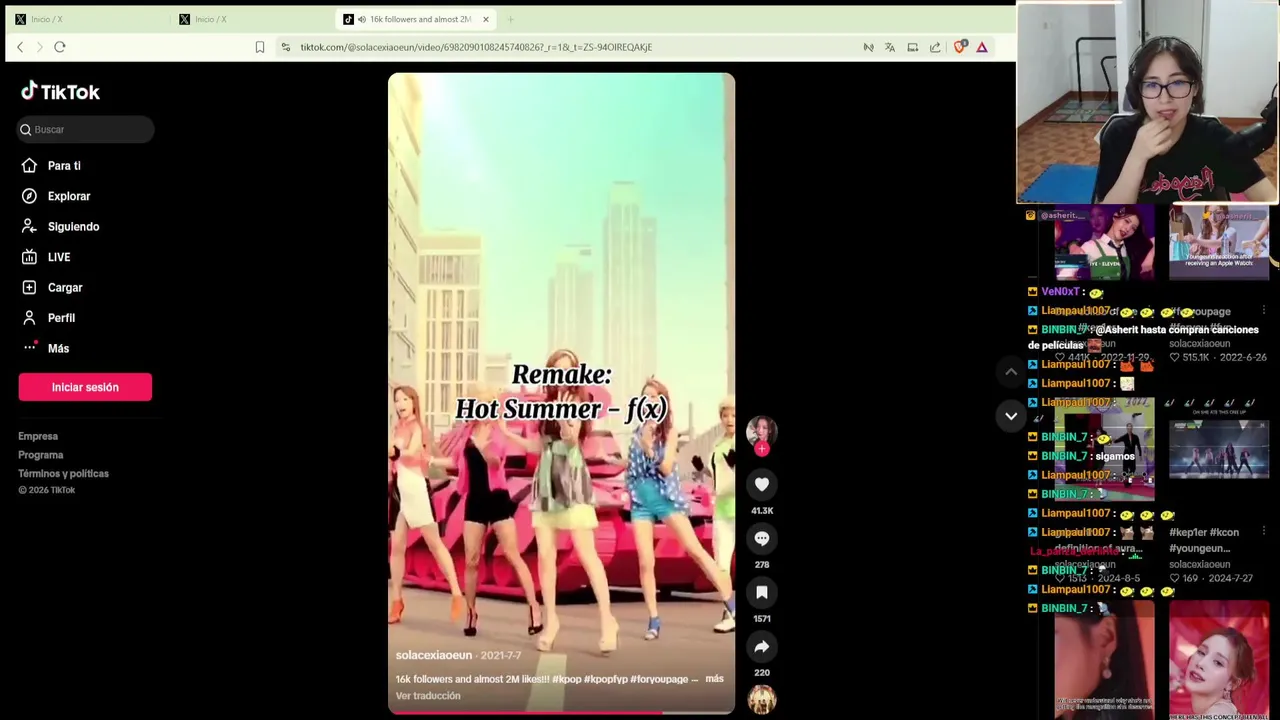Open the video comments icon
The width and height of the screenshot is (1280, 720).
point(762,538)
